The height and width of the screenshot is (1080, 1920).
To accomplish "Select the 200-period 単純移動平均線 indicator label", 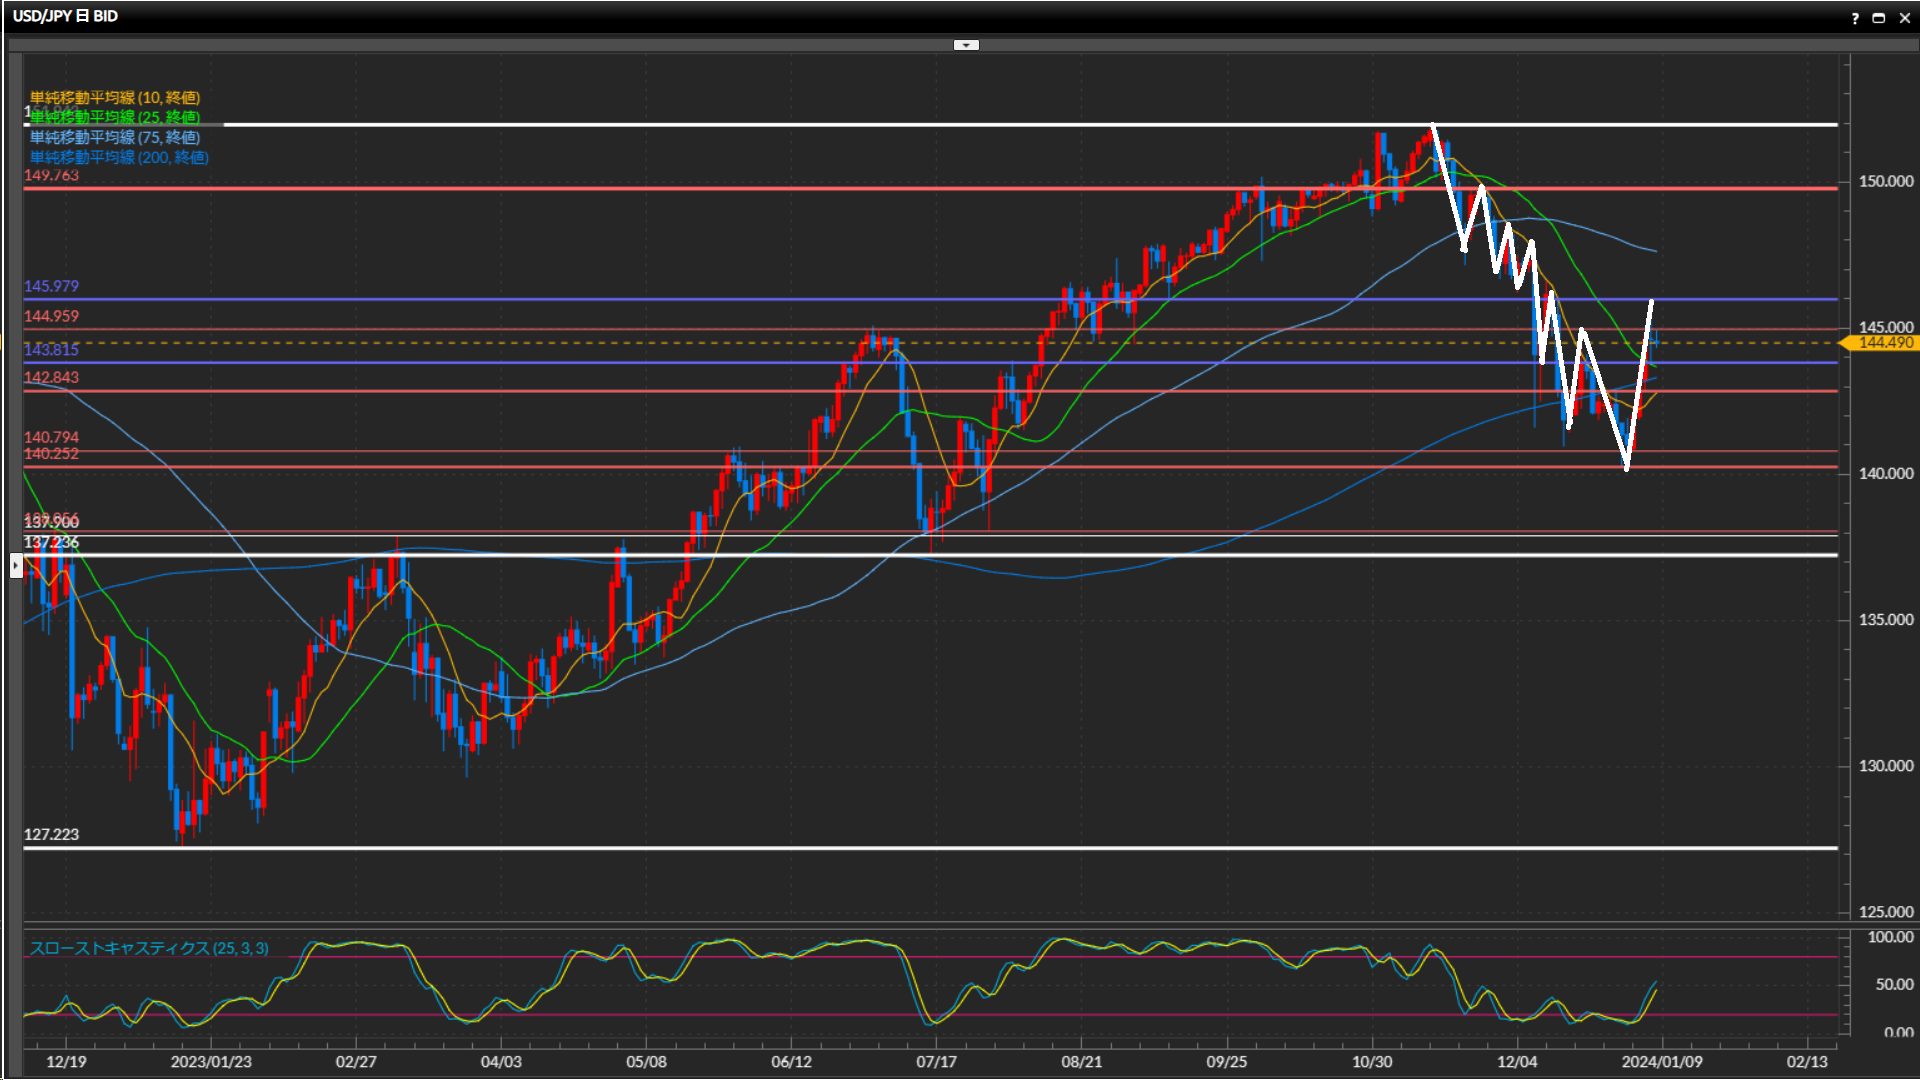I will coord(119,157).
